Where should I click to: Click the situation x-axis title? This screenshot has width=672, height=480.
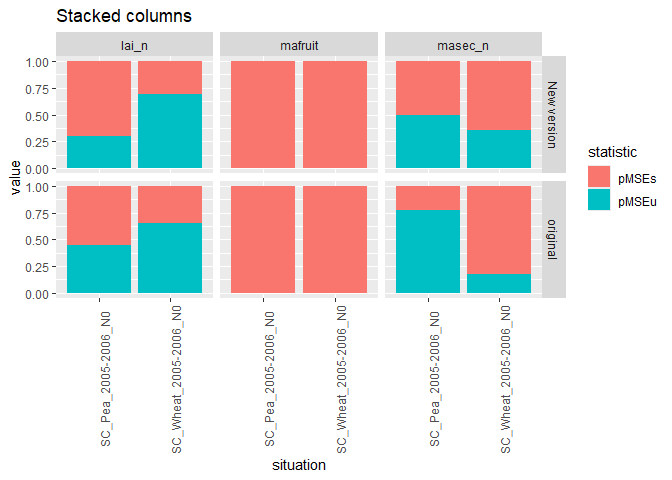click(x=298, y=464)
